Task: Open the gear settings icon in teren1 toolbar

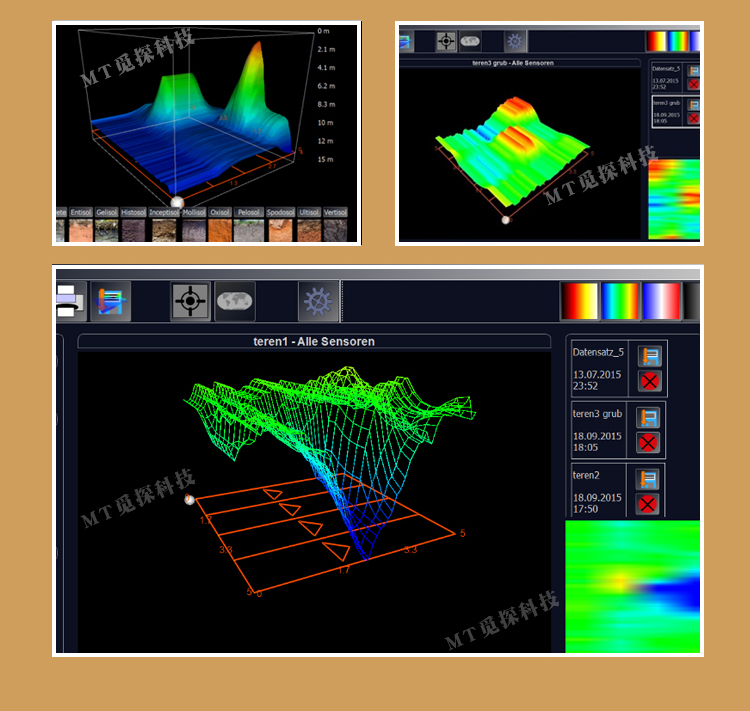Action: coord(317,301)
